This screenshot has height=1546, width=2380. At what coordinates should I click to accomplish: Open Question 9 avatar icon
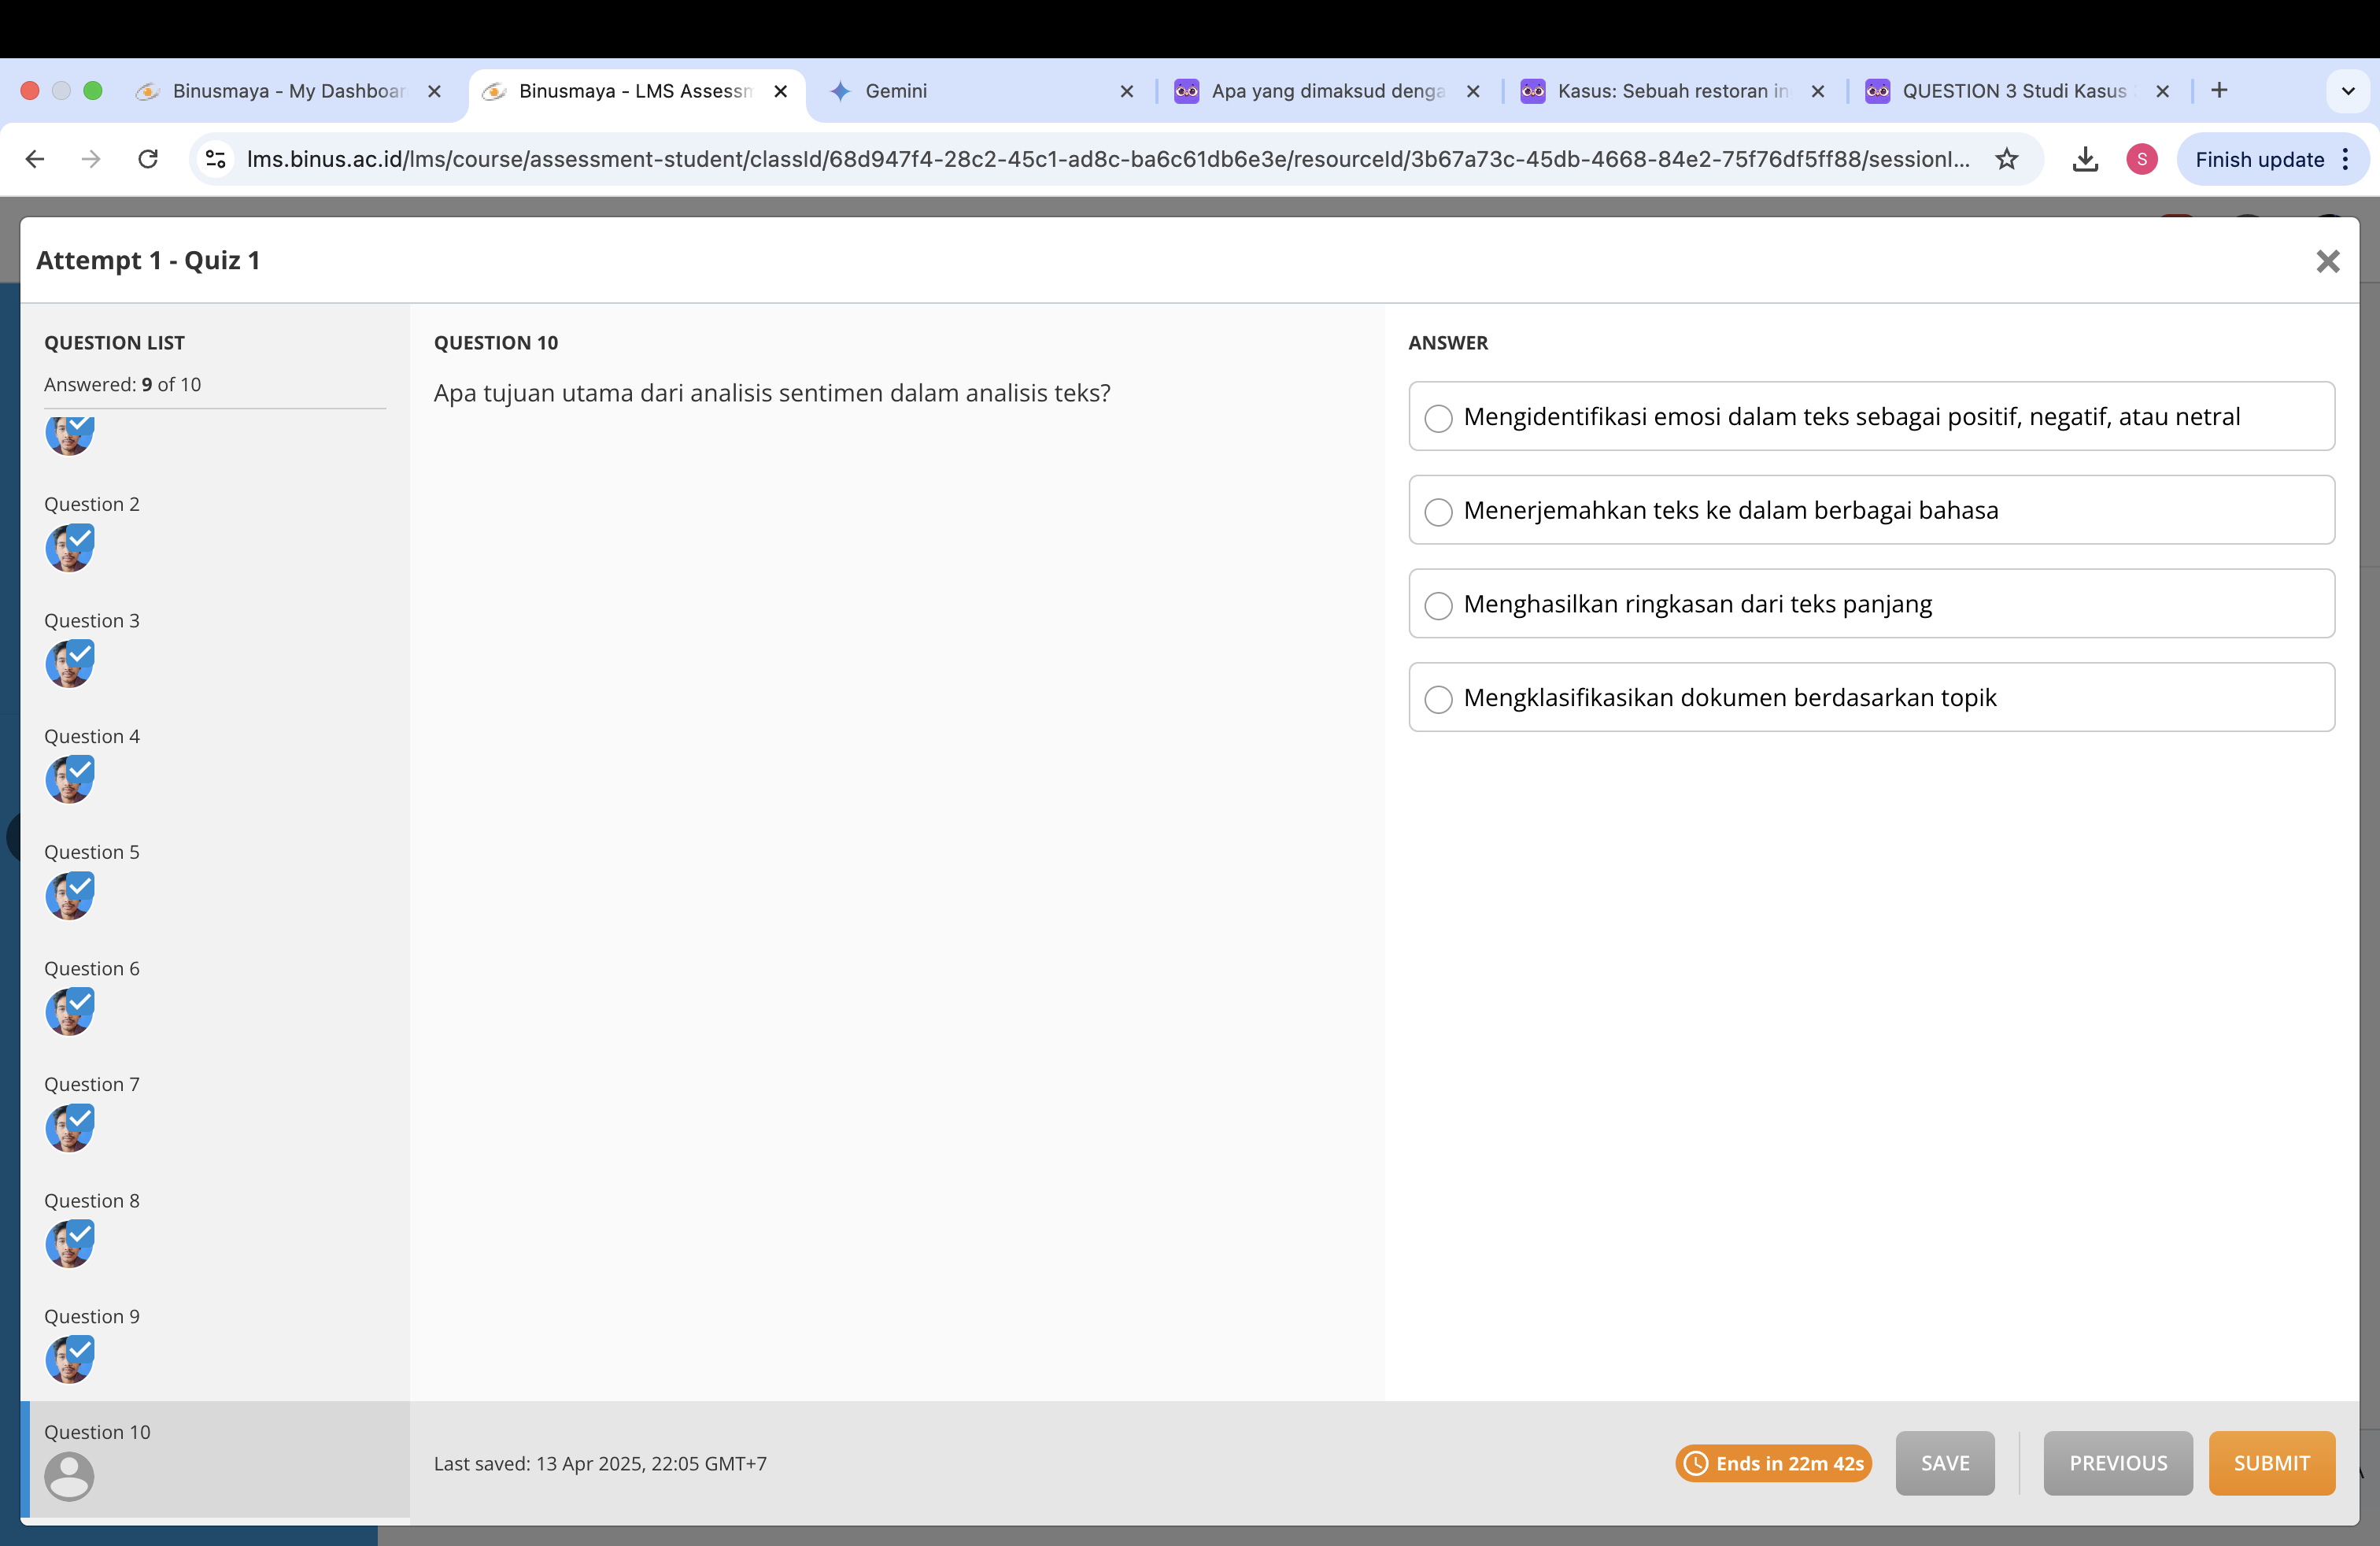click(x=70, y=1360)
